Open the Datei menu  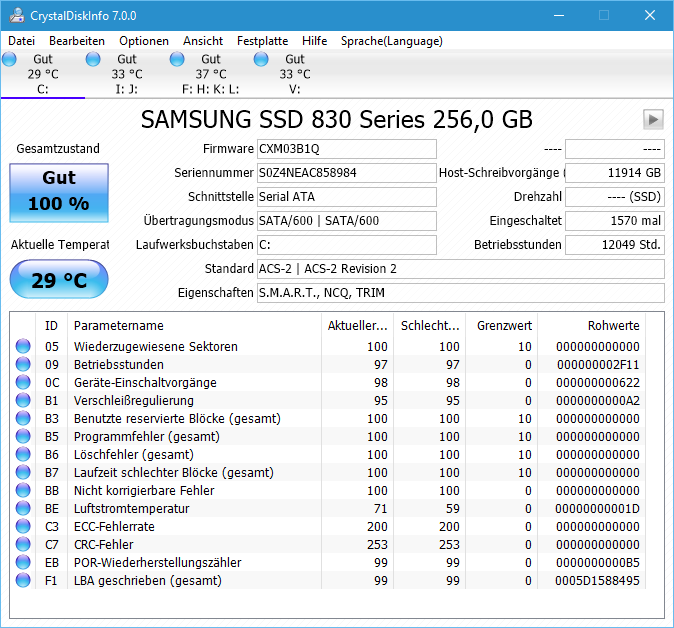click(21, 41)
